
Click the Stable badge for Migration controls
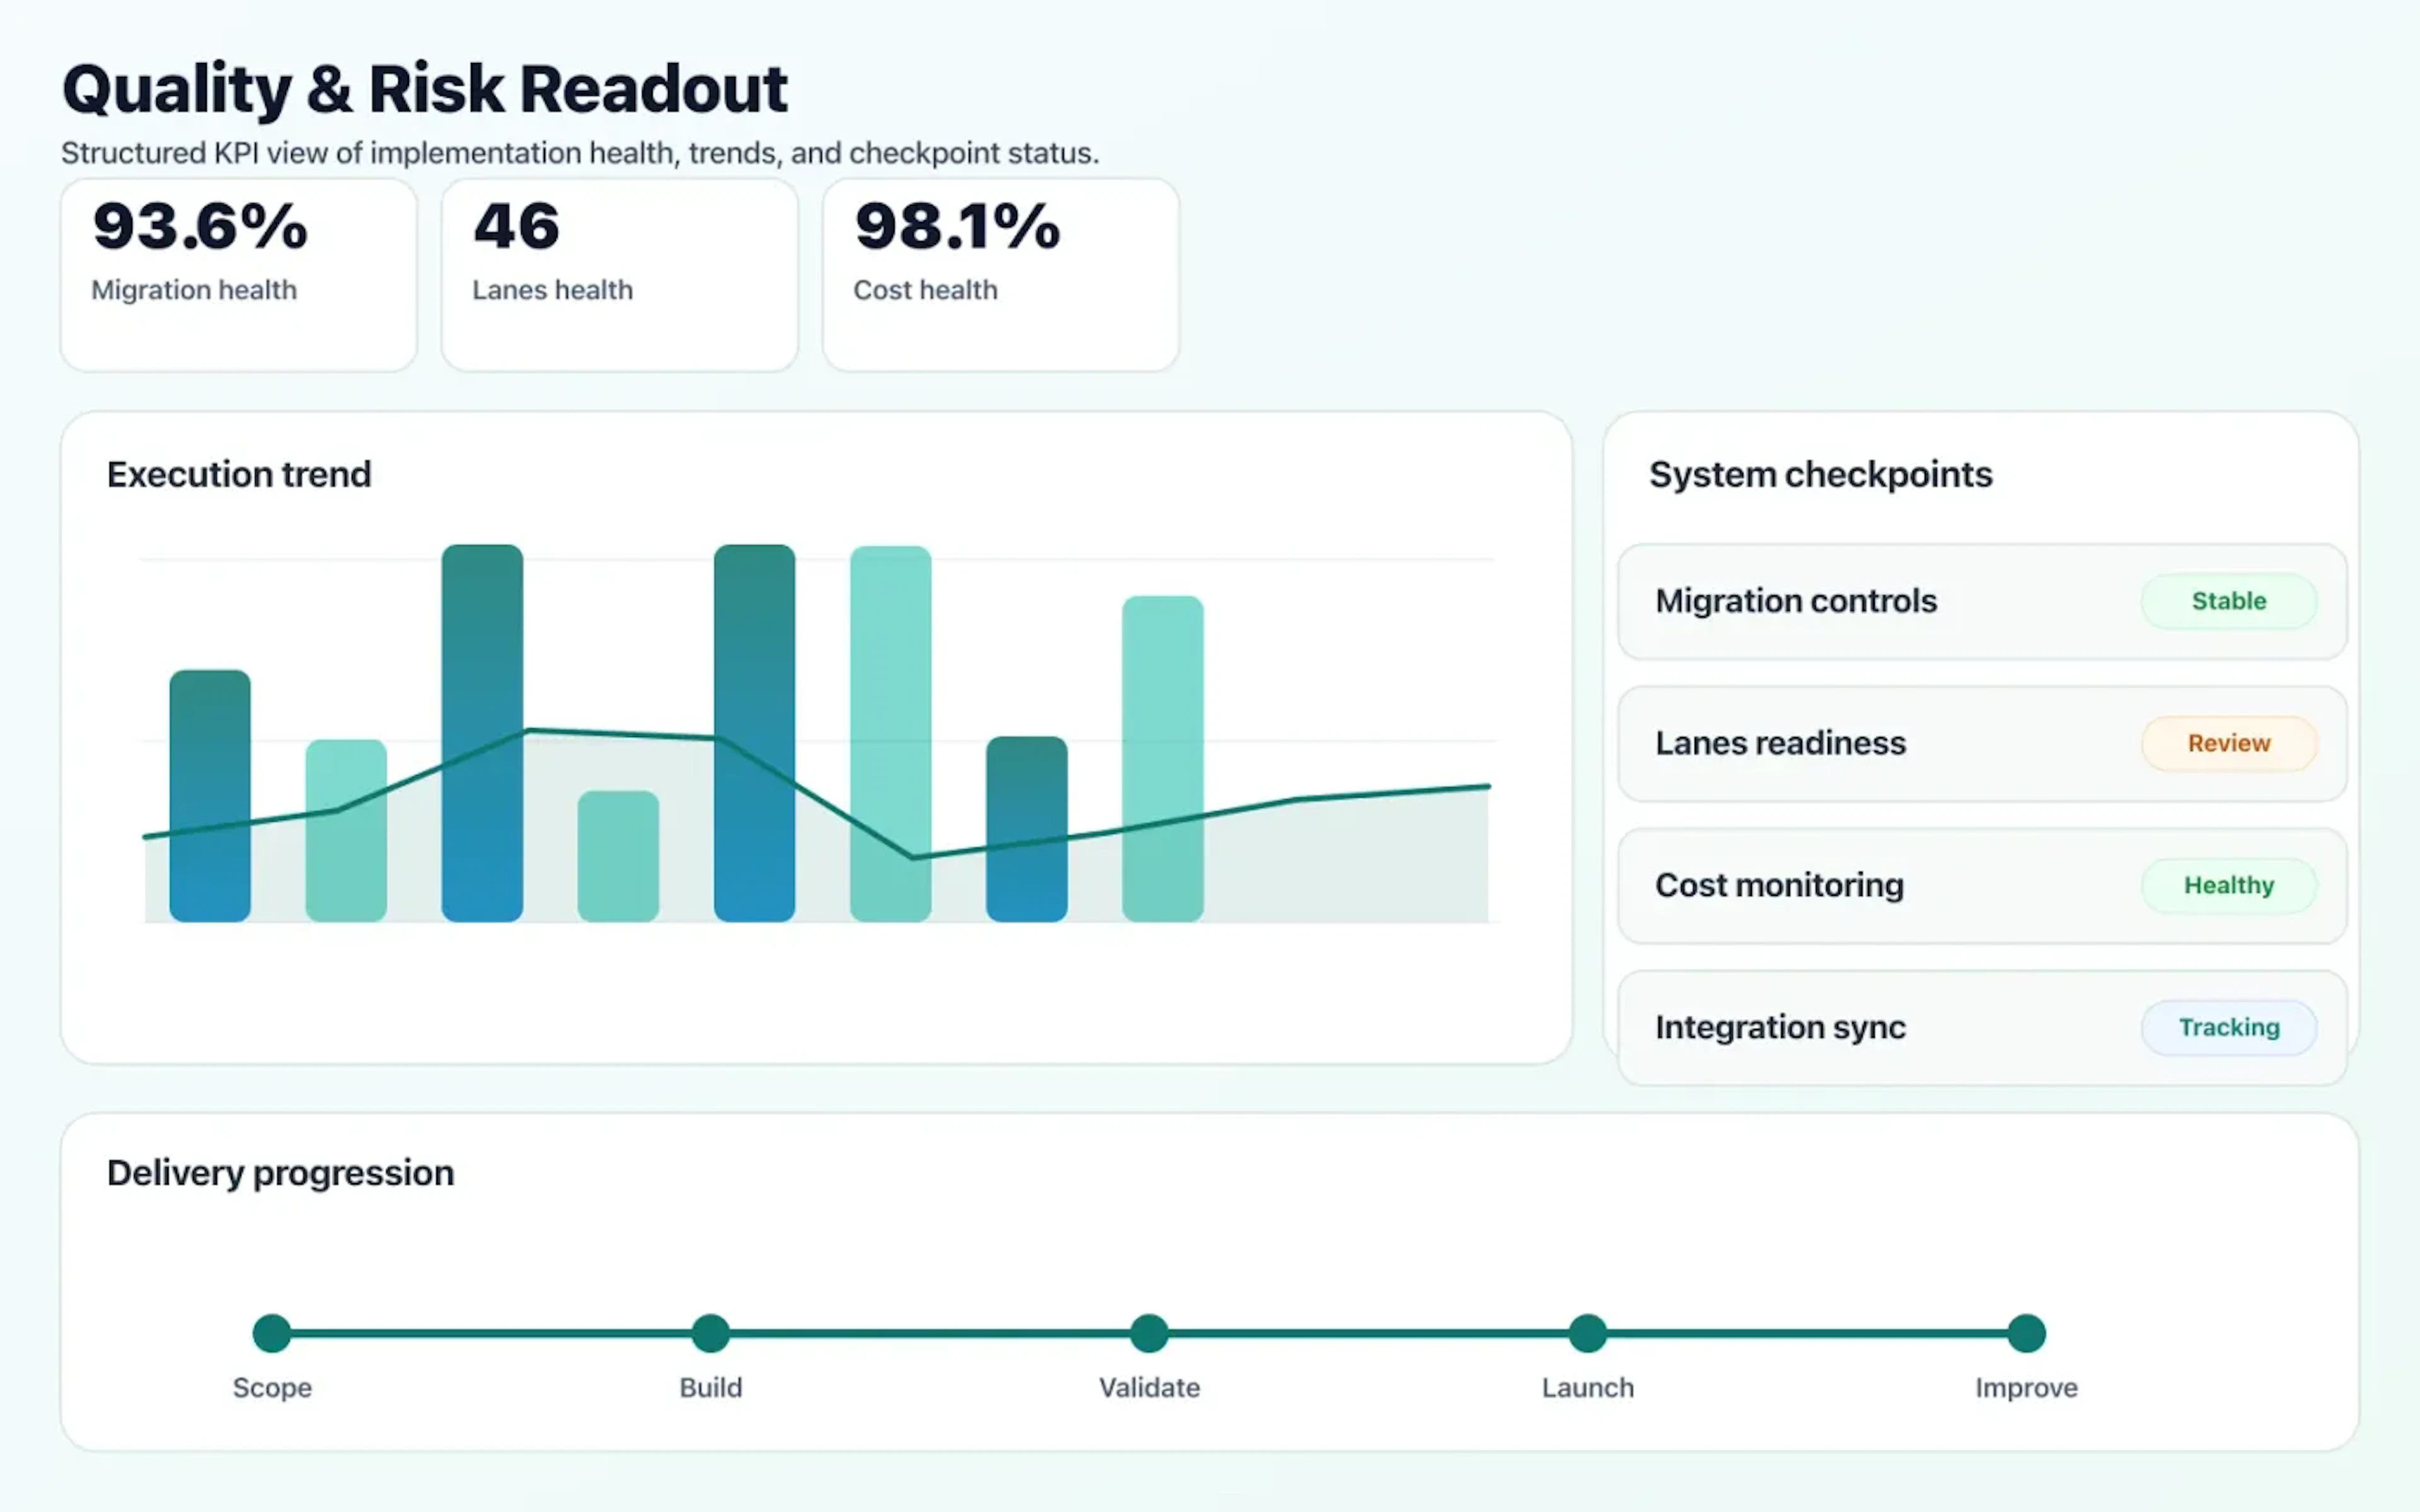click(2229, 601)
